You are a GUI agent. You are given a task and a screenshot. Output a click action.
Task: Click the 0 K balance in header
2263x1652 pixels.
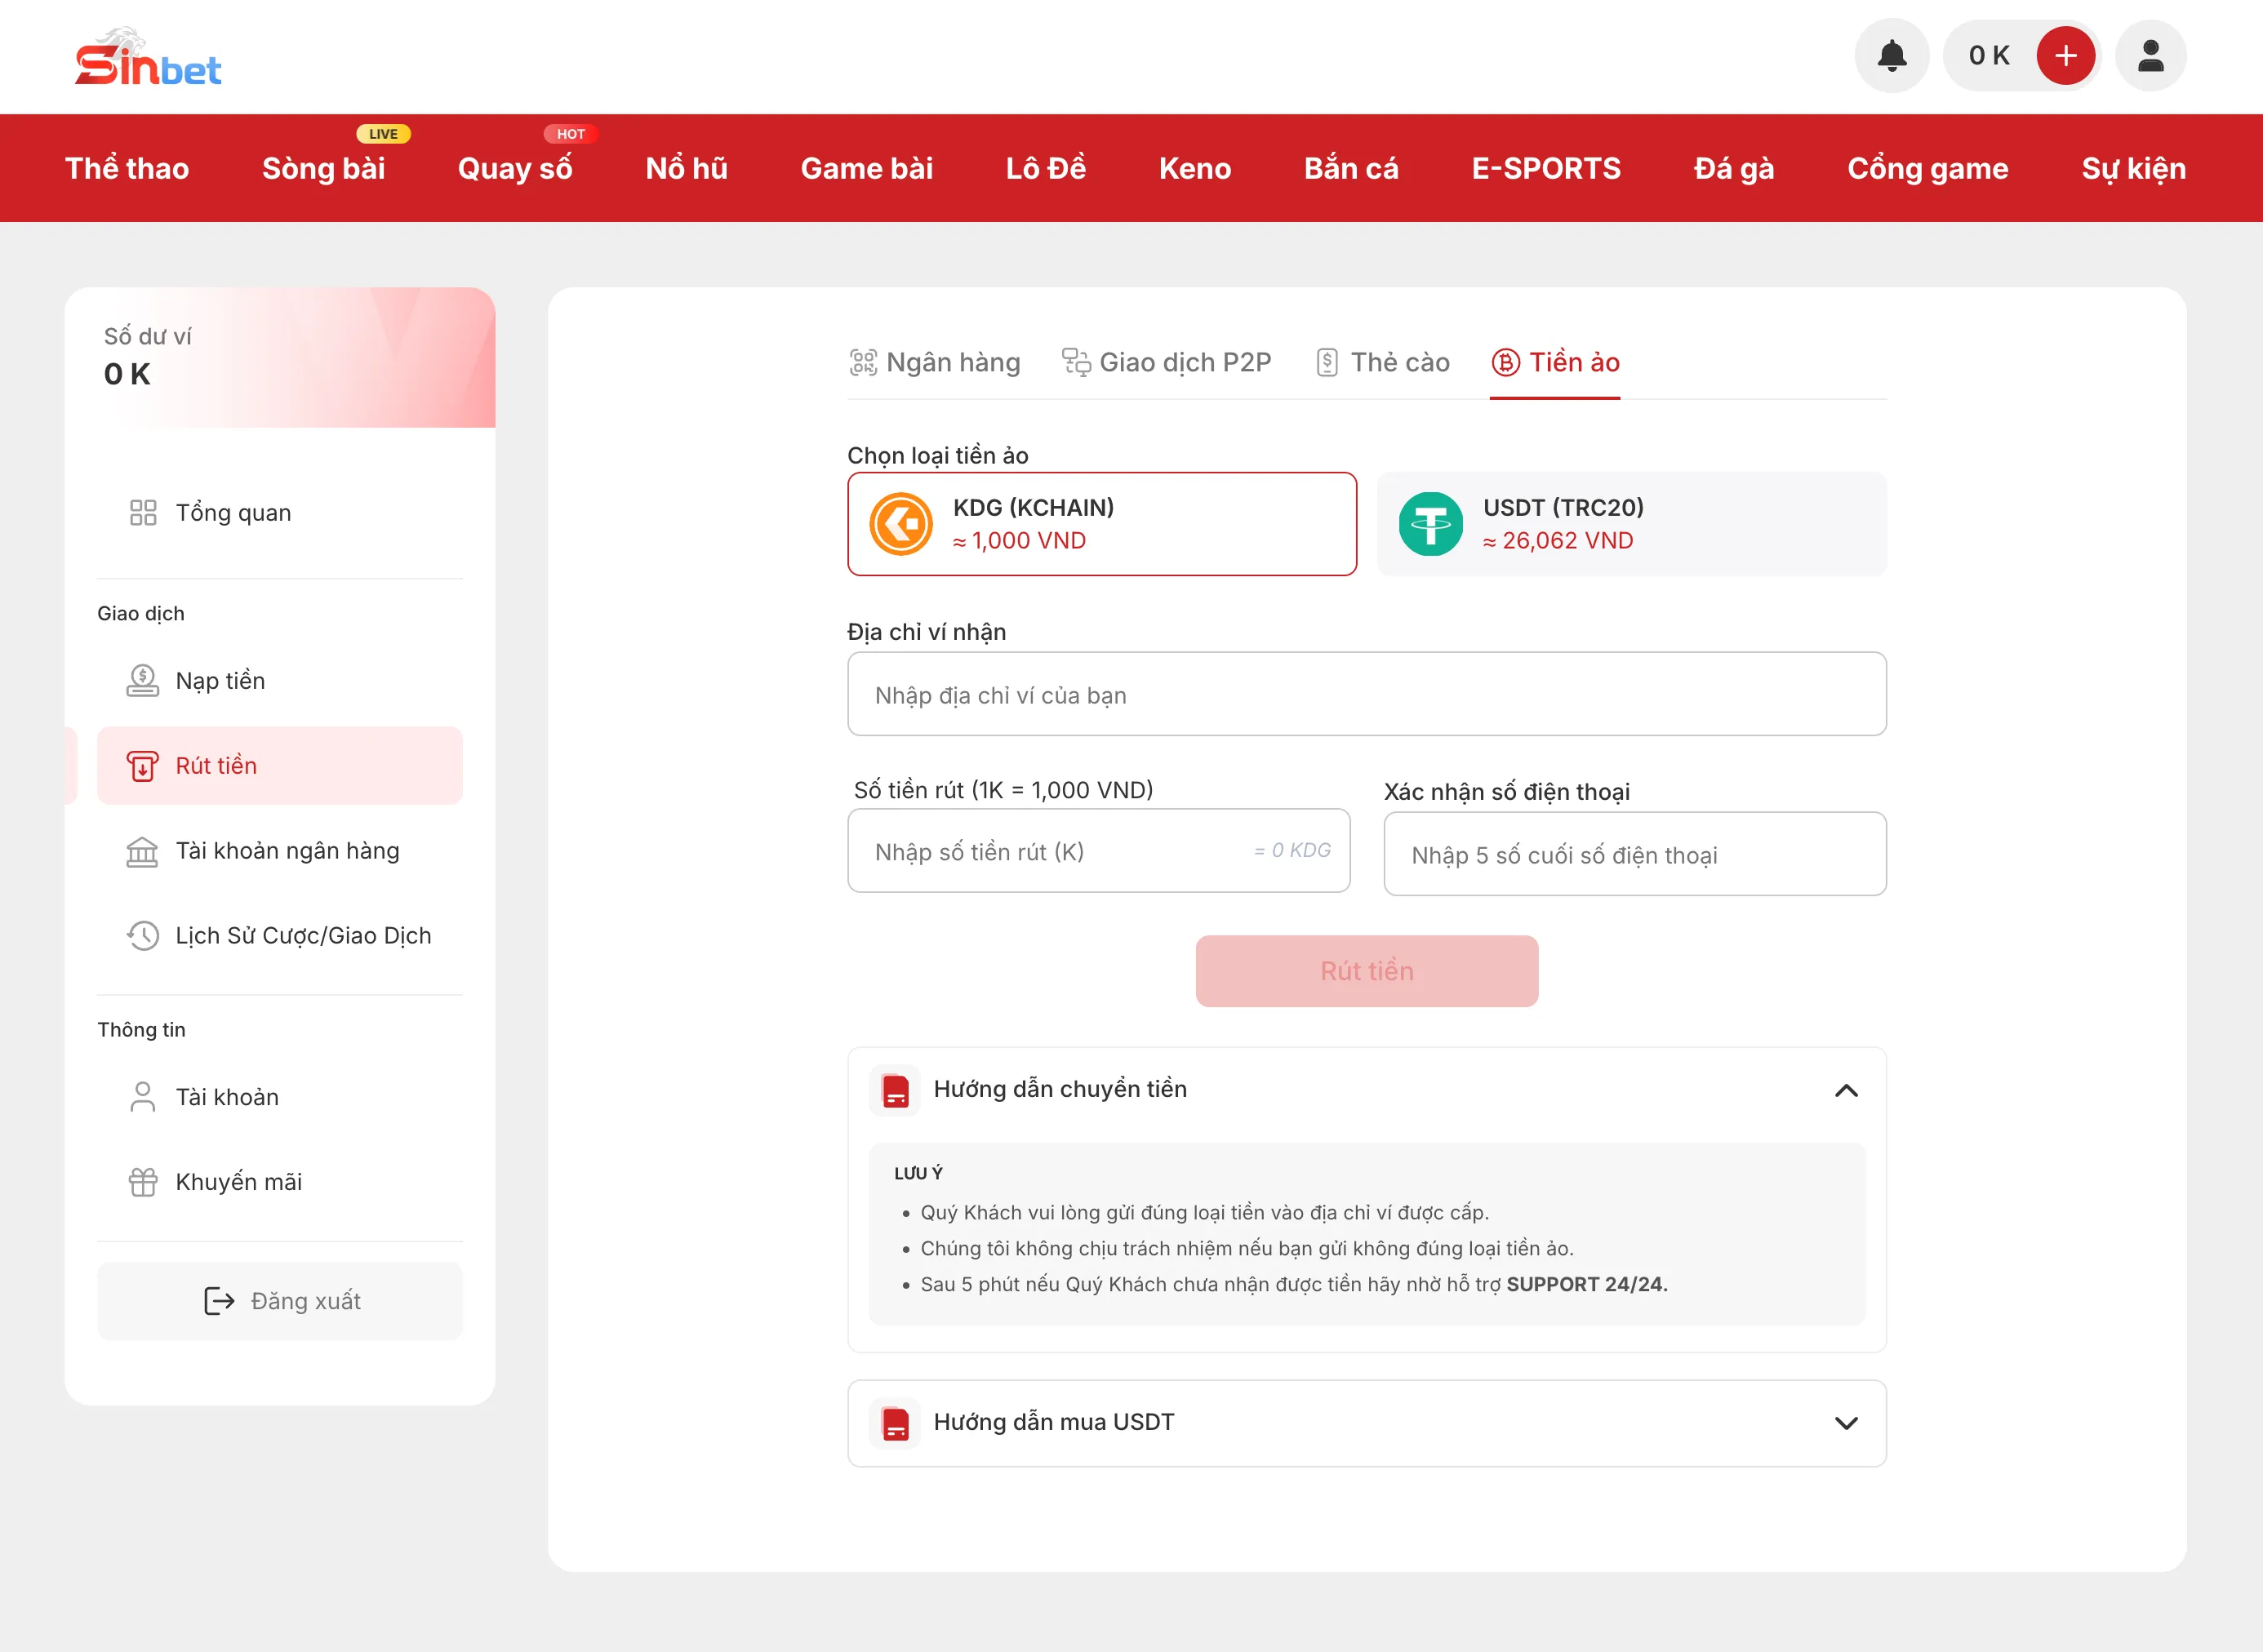[1989, 56]
